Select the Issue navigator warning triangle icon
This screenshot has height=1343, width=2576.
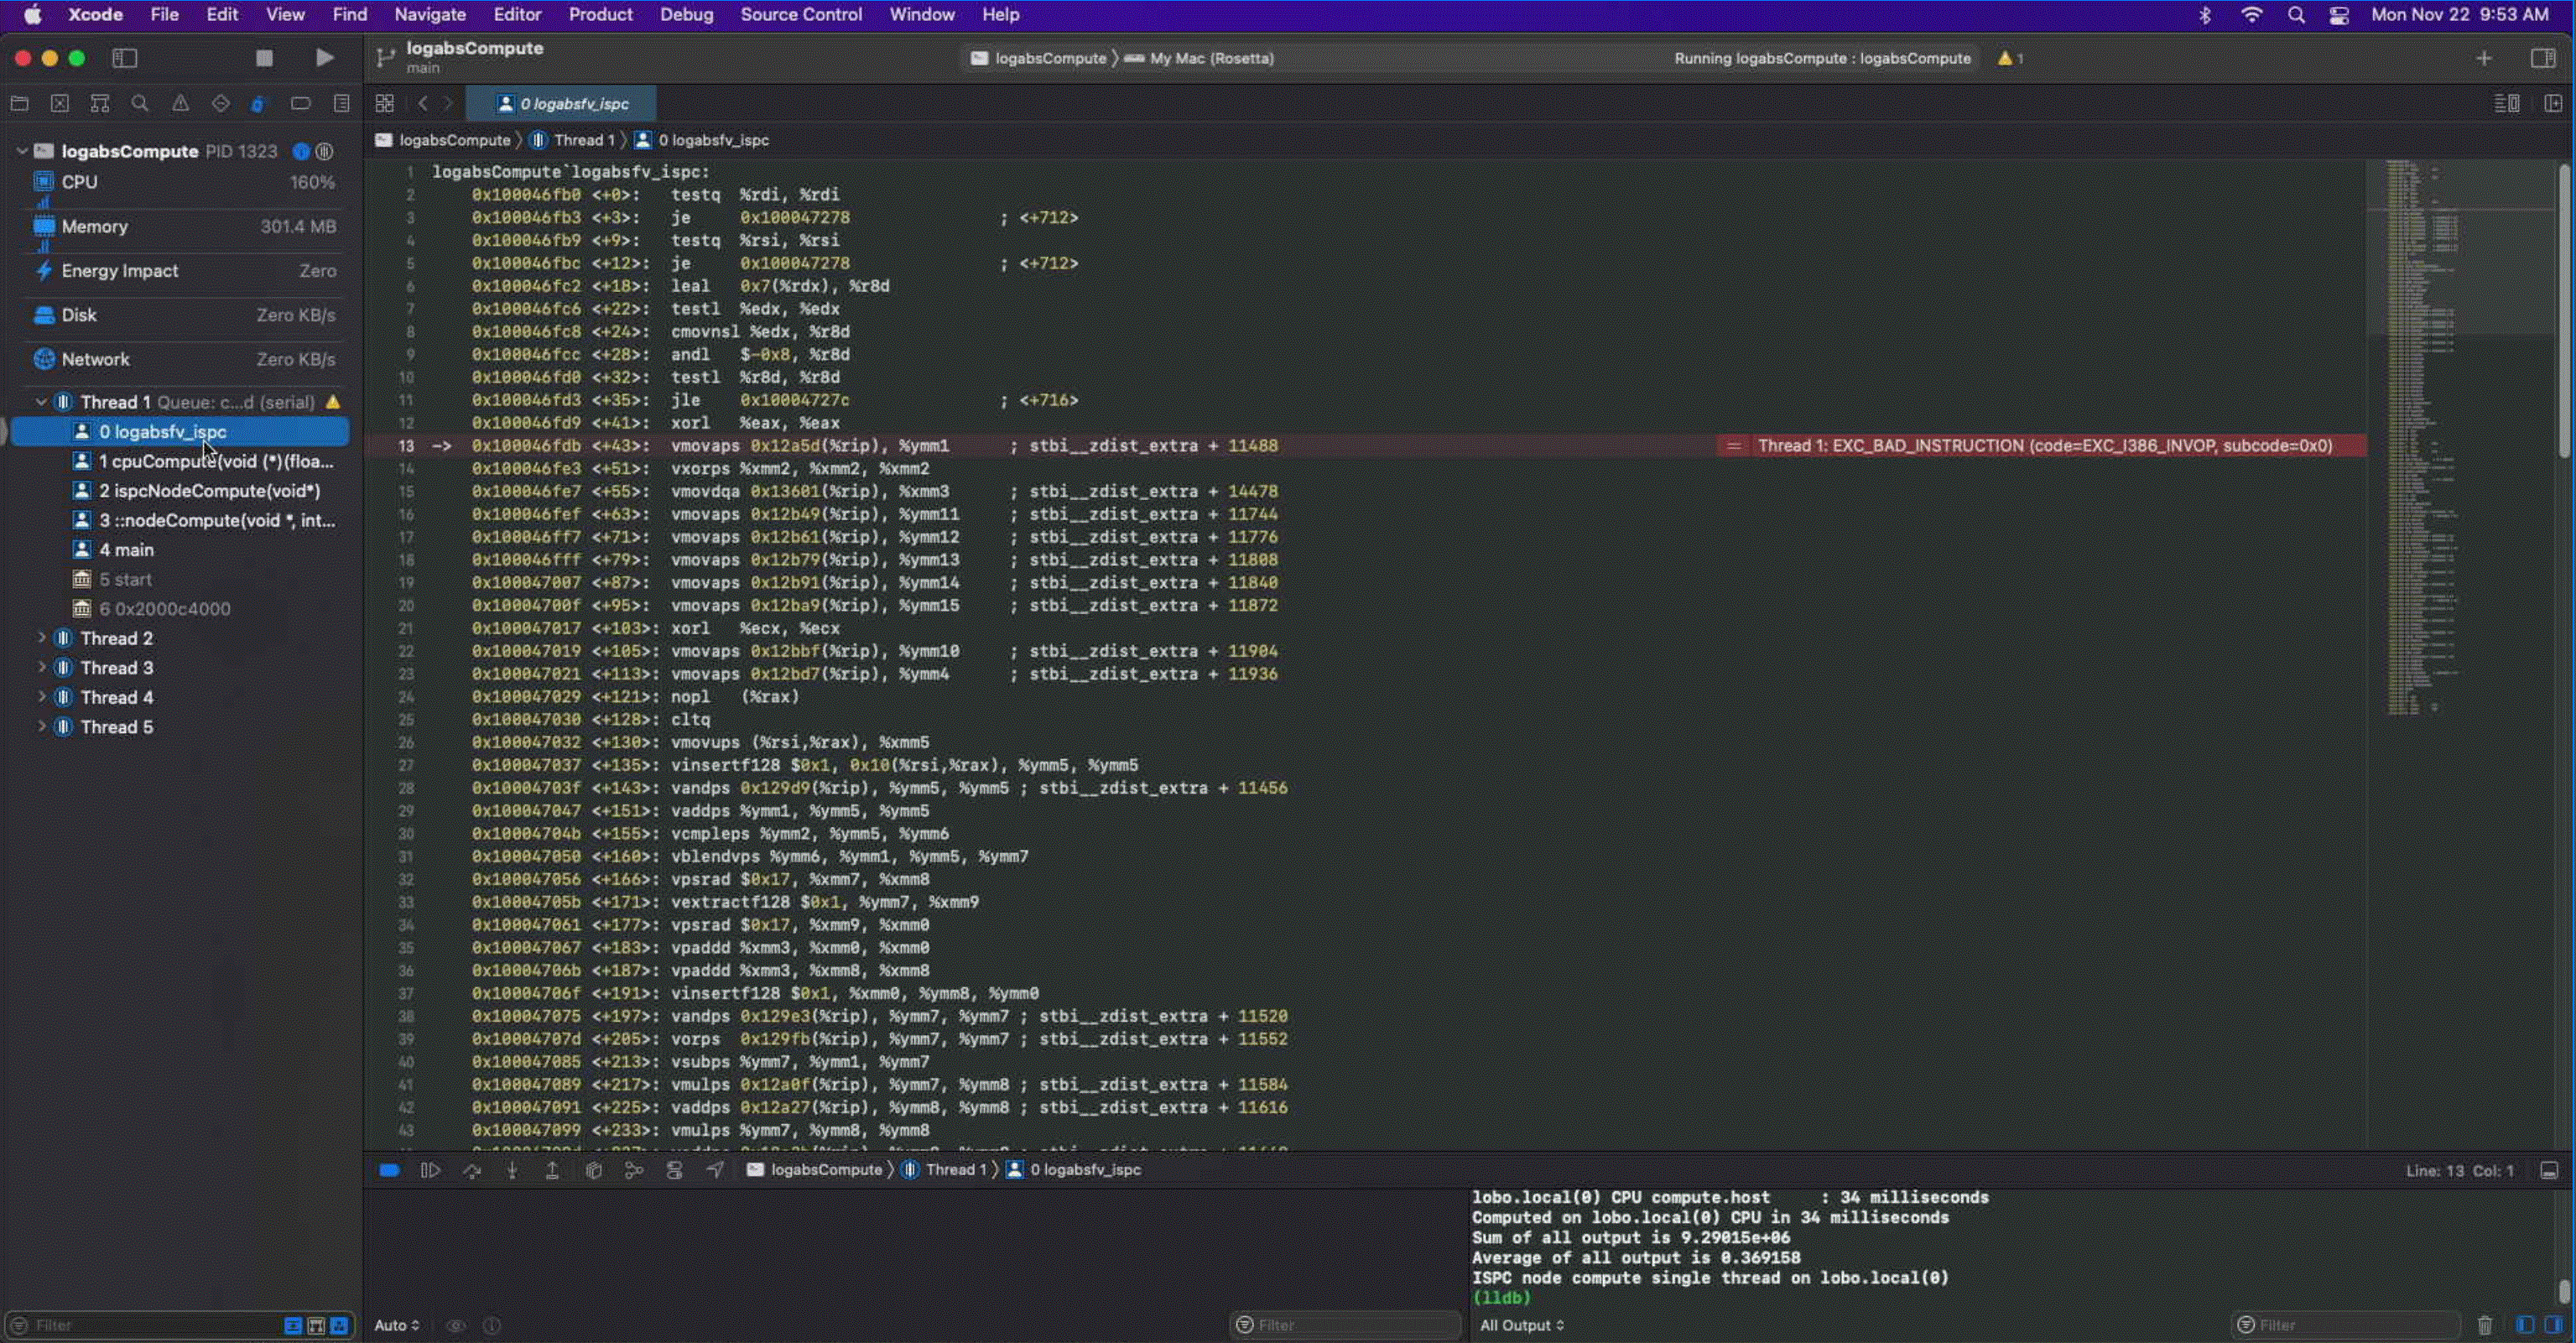tap(180, 103)
